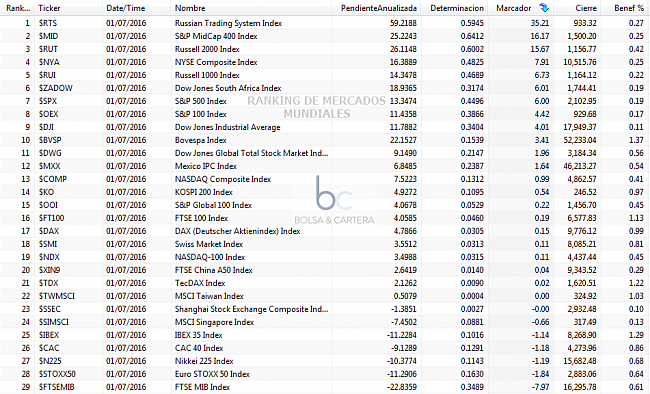The height and width of the screenshot is (394, 650).
Task: Select the $ZADOW ticker cell
Action: 56,88
